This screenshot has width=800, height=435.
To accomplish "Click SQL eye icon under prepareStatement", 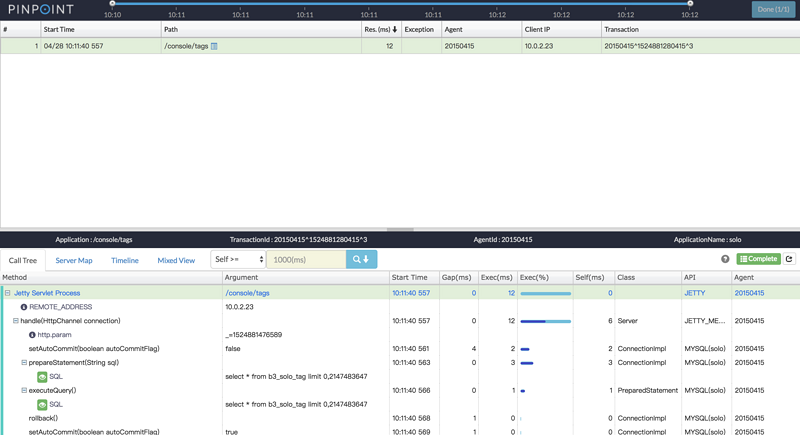I will pyautogui.click(x=42, y=377).
